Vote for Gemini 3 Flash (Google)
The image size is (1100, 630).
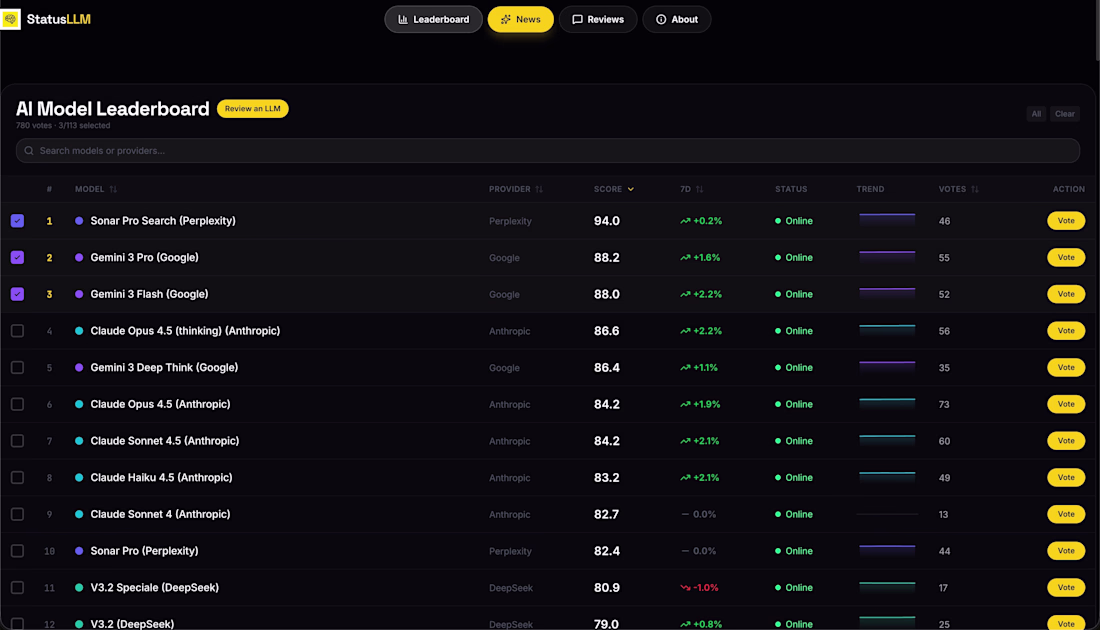[1066, 294]
